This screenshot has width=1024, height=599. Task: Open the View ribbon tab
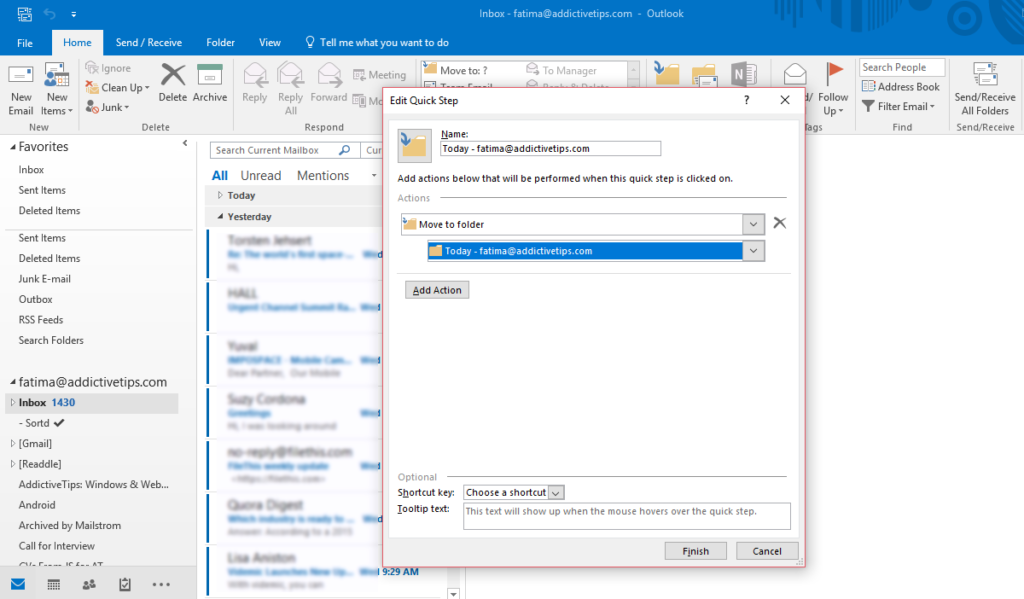click(x=269, y=42)
